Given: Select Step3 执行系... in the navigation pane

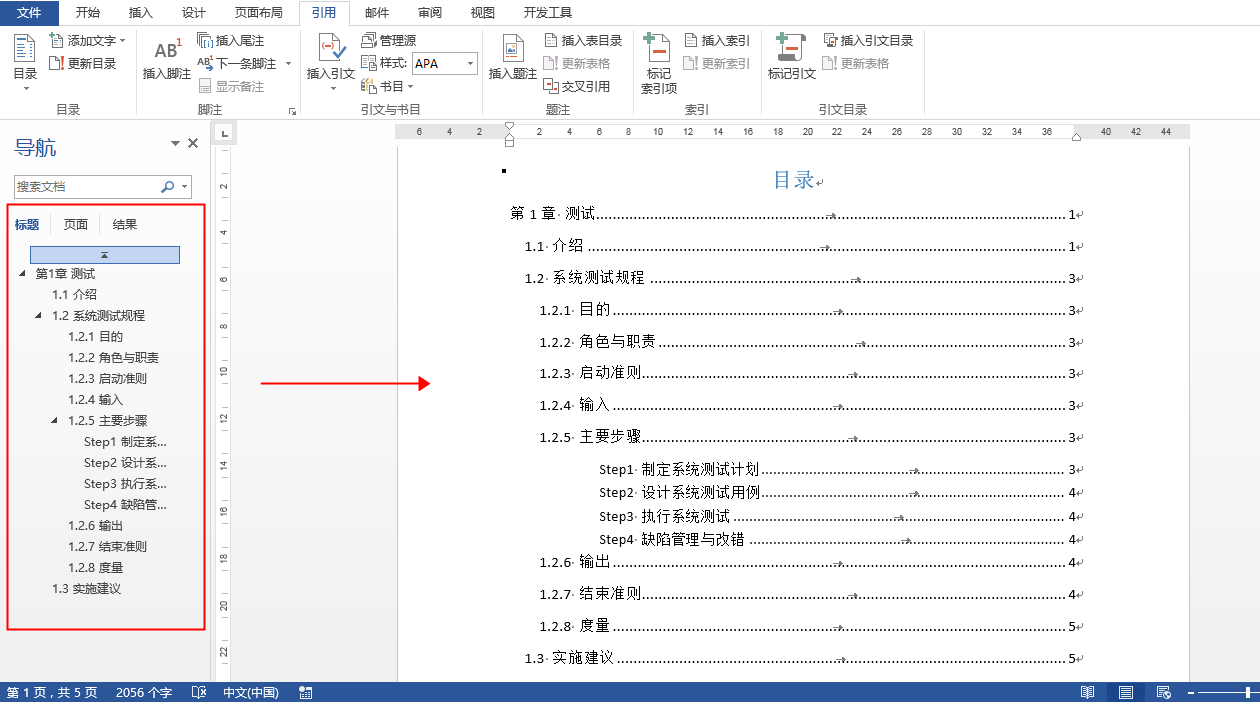Looking at the screenshot, I should coord(126,483).
